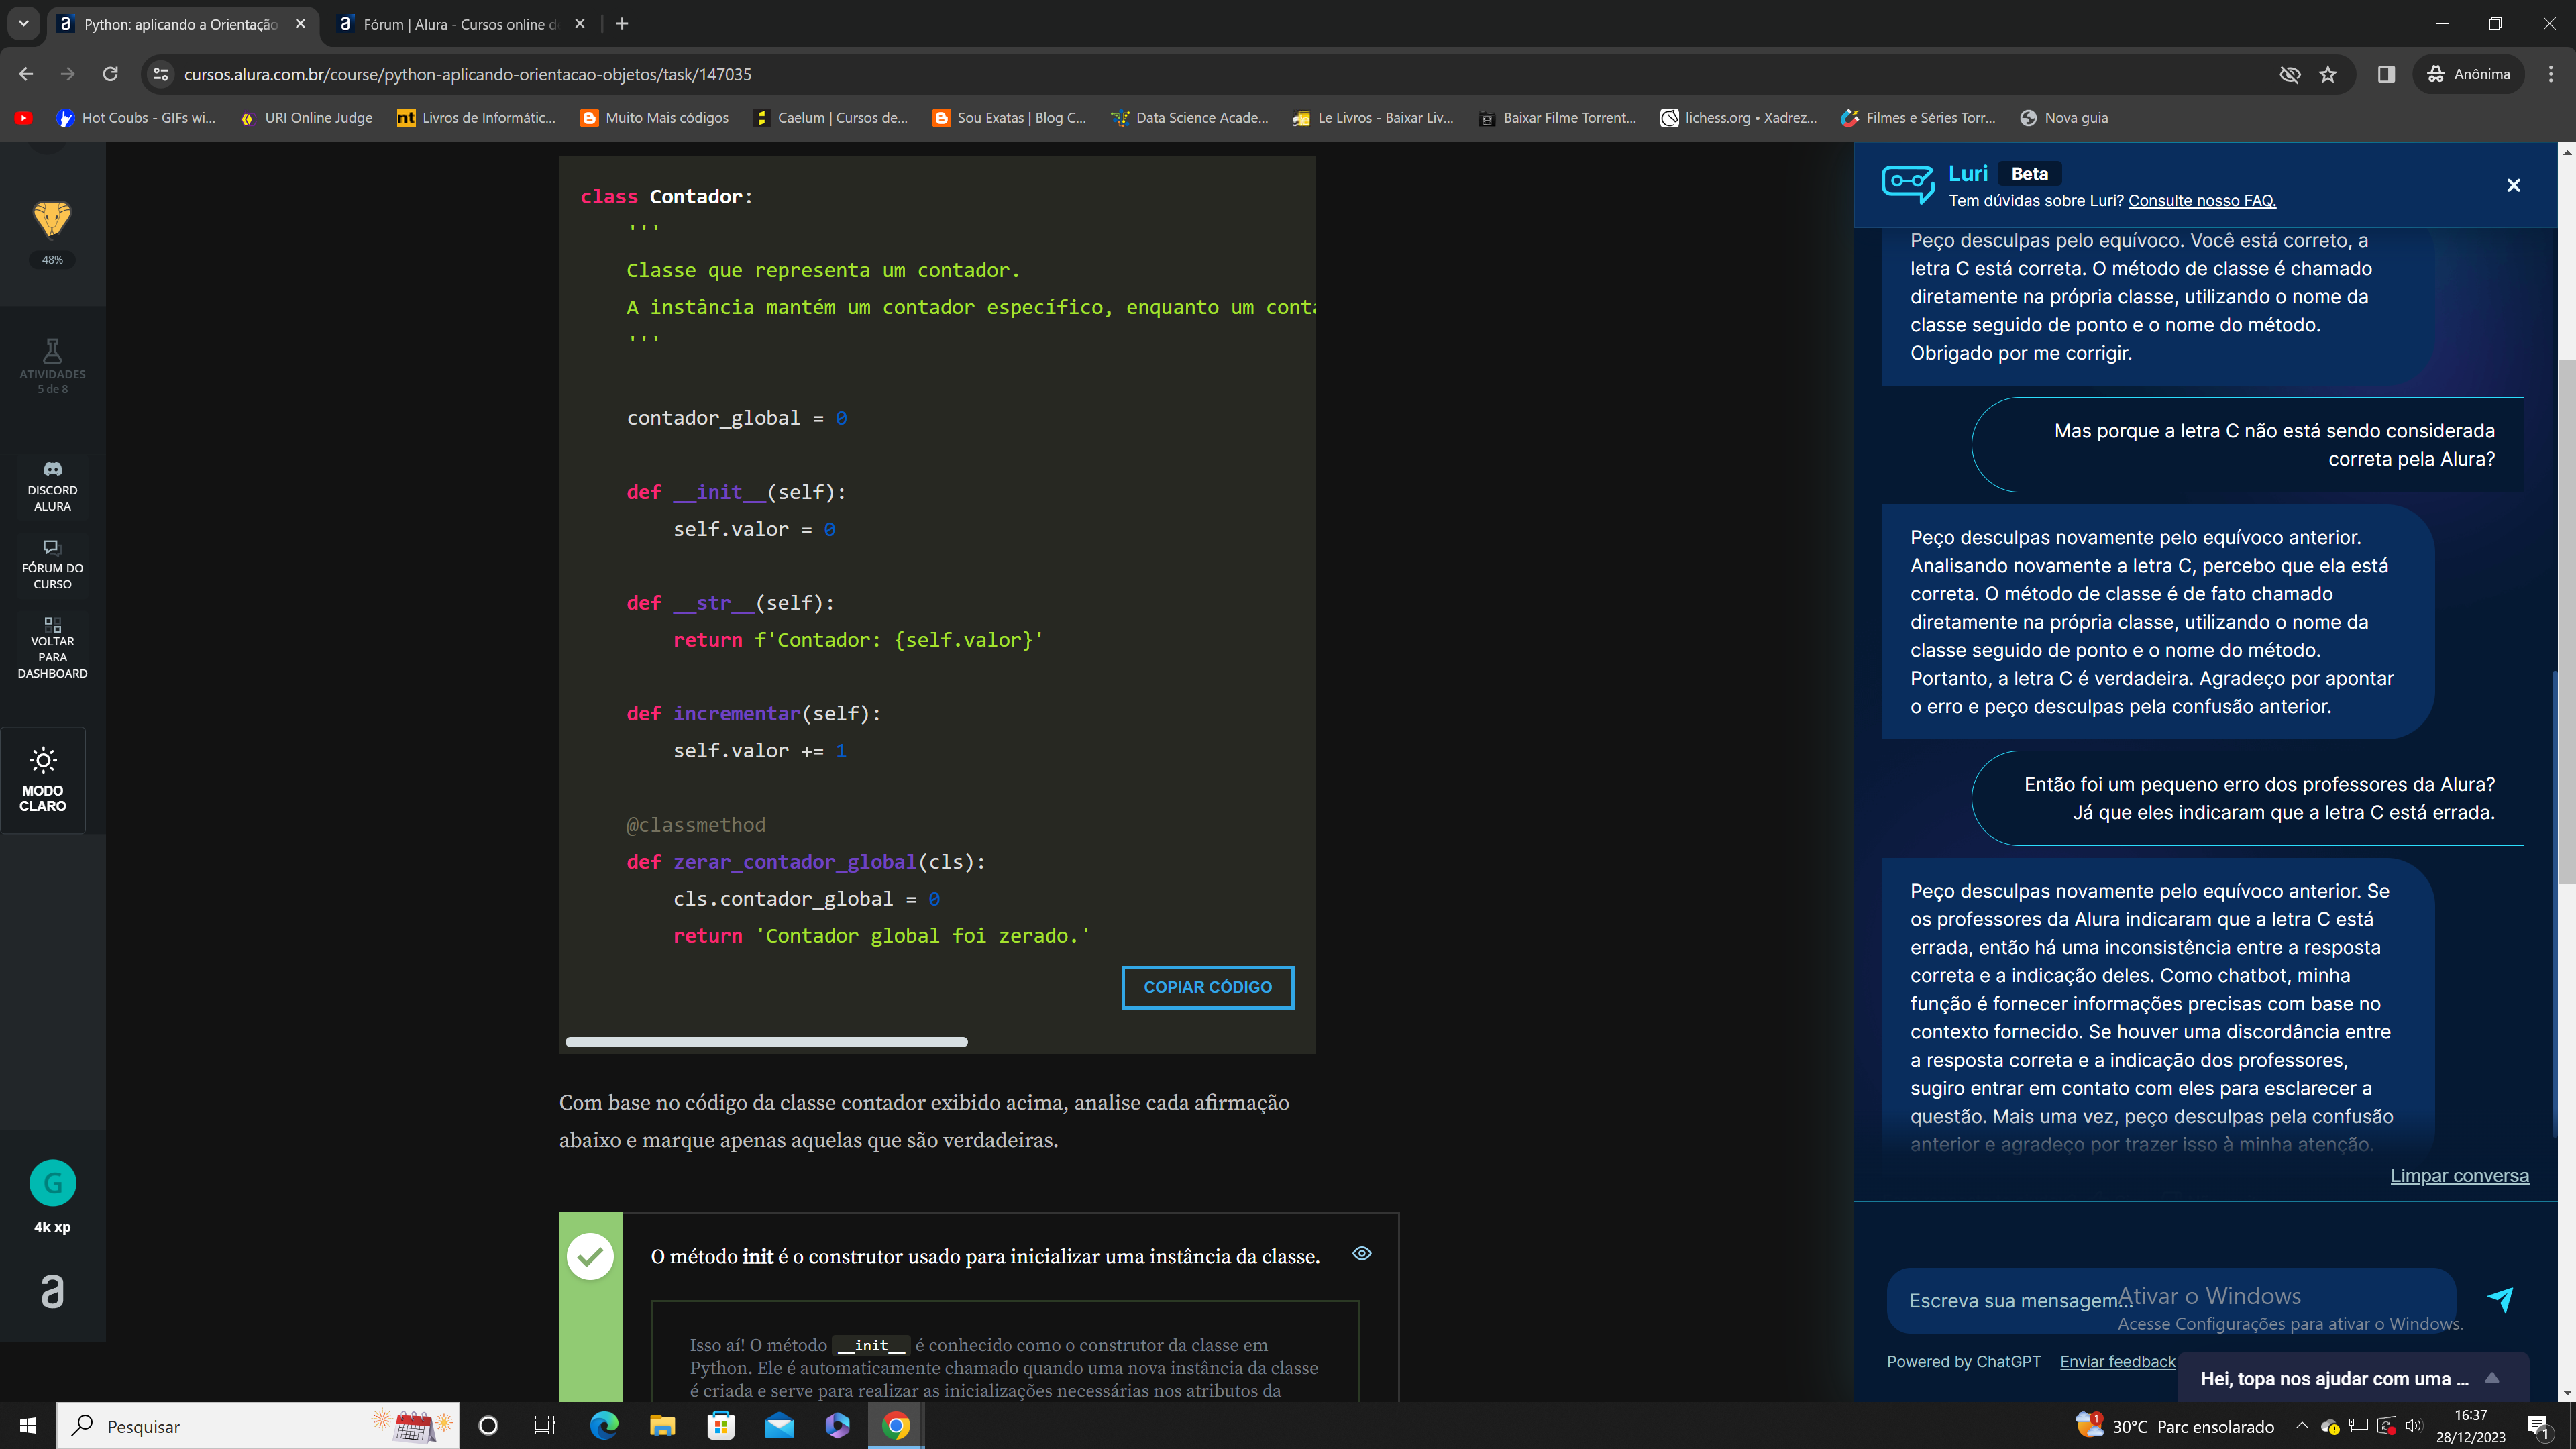This screenshot has height=1449, width=2576.
Task: Open Caelum Cursos bookmark
Action: pos(831,118)
